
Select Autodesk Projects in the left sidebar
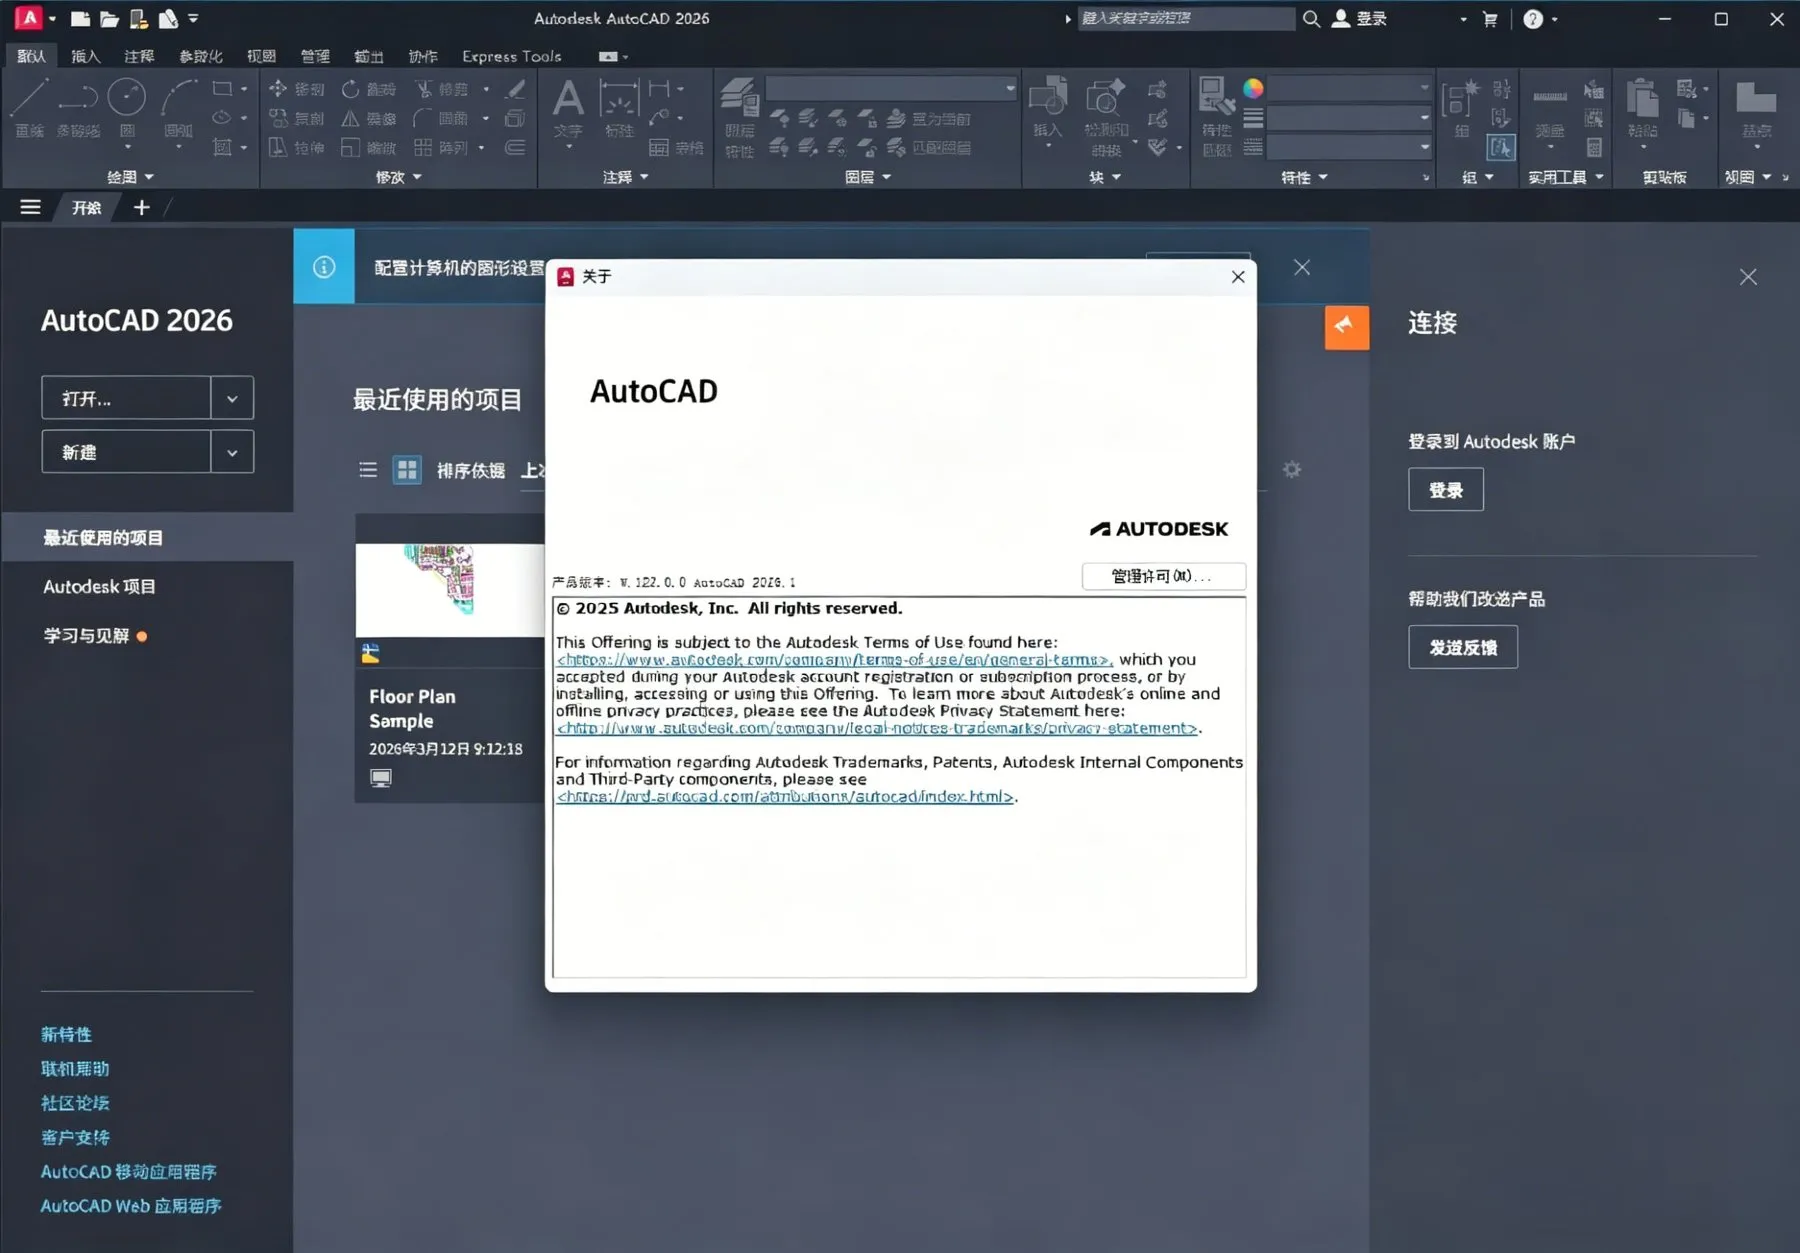point(99,587)
